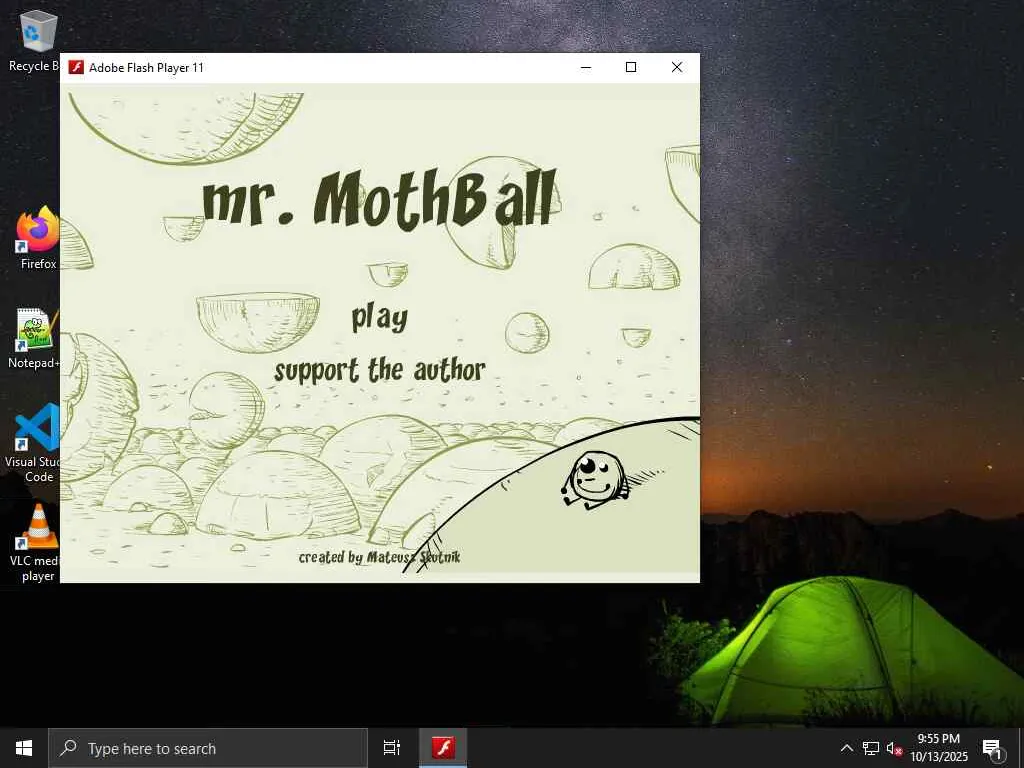Minimize the Adobe Flash Player window

point(586,67)
